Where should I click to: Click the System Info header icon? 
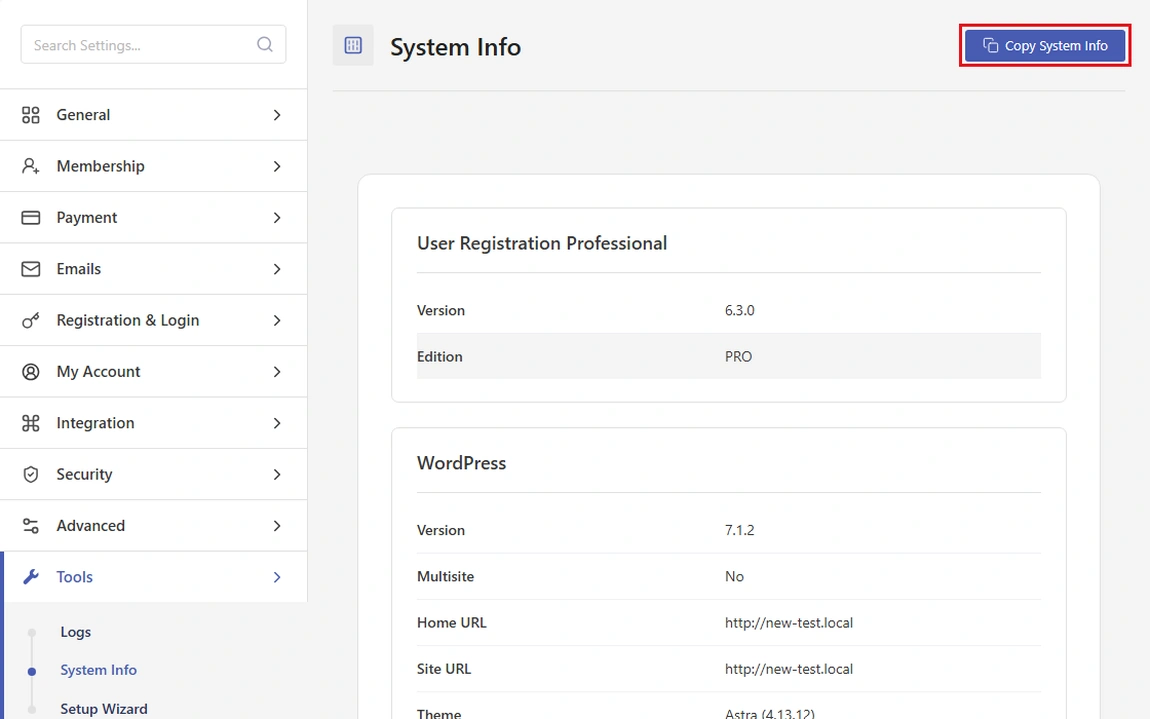point(353,45)
